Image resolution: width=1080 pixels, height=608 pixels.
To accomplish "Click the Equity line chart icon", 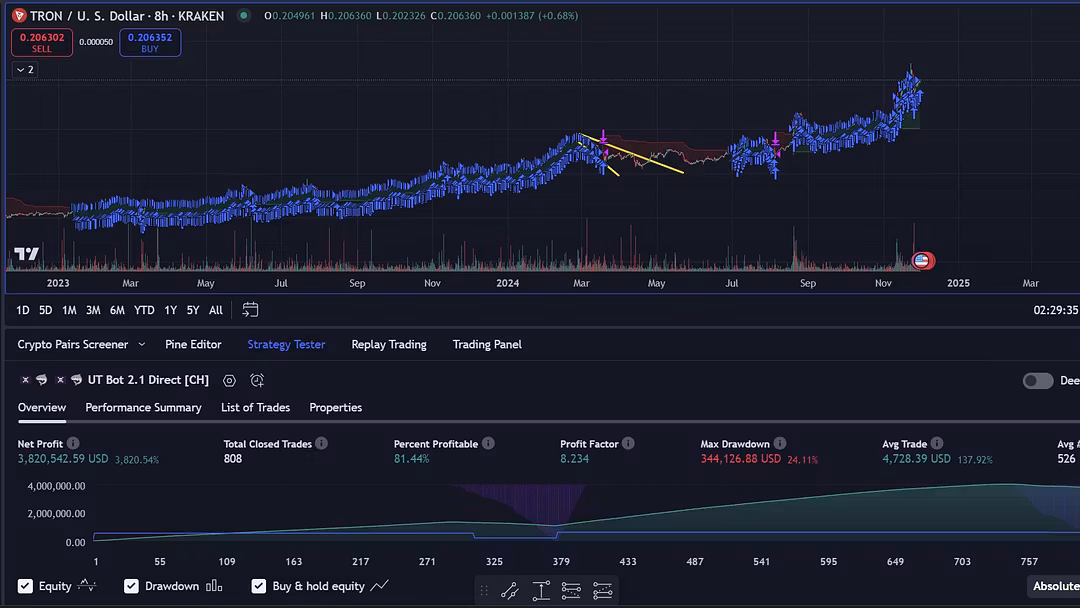I will pyautogui.click(x=87, y=585).
